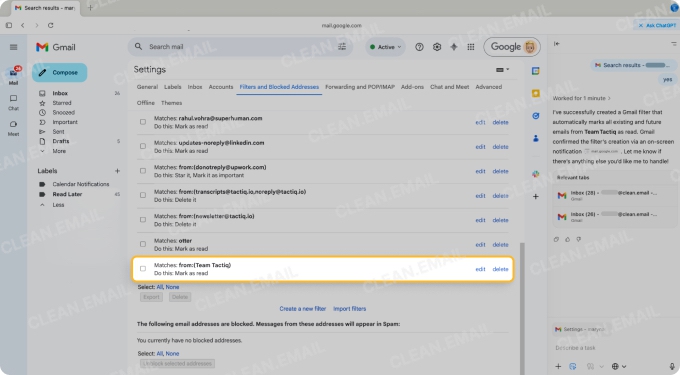Open the Mail section in left rail
Screen dimensions: 680x375
[13, 76]
